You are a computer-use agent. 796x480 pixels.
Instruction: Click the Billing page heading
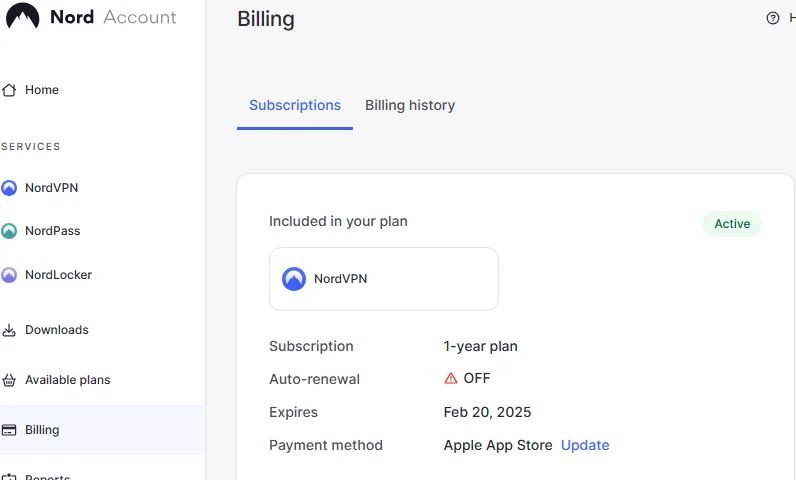point(266,19)
